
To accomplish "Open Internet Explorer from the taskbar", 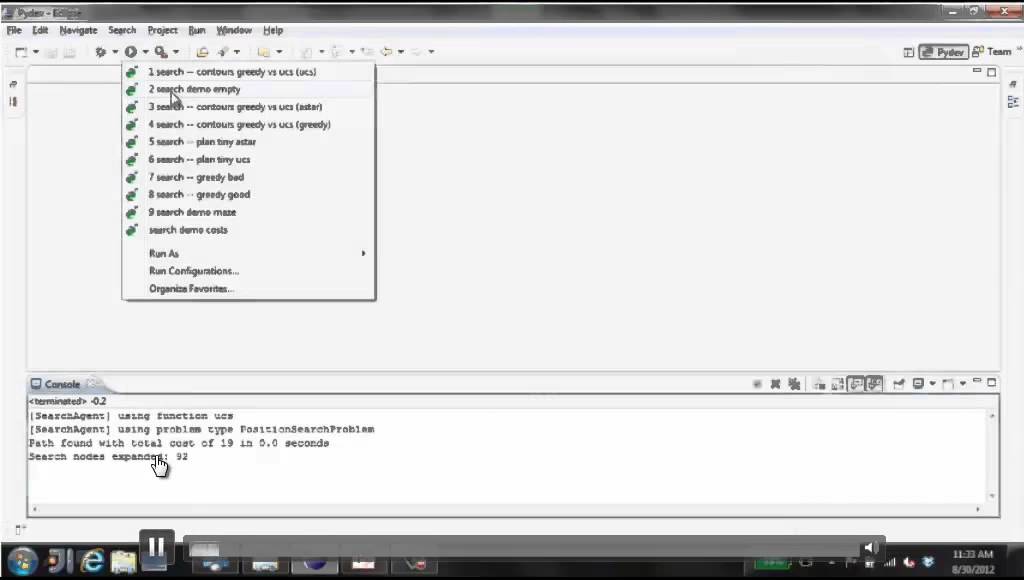I will pos(92,561).
